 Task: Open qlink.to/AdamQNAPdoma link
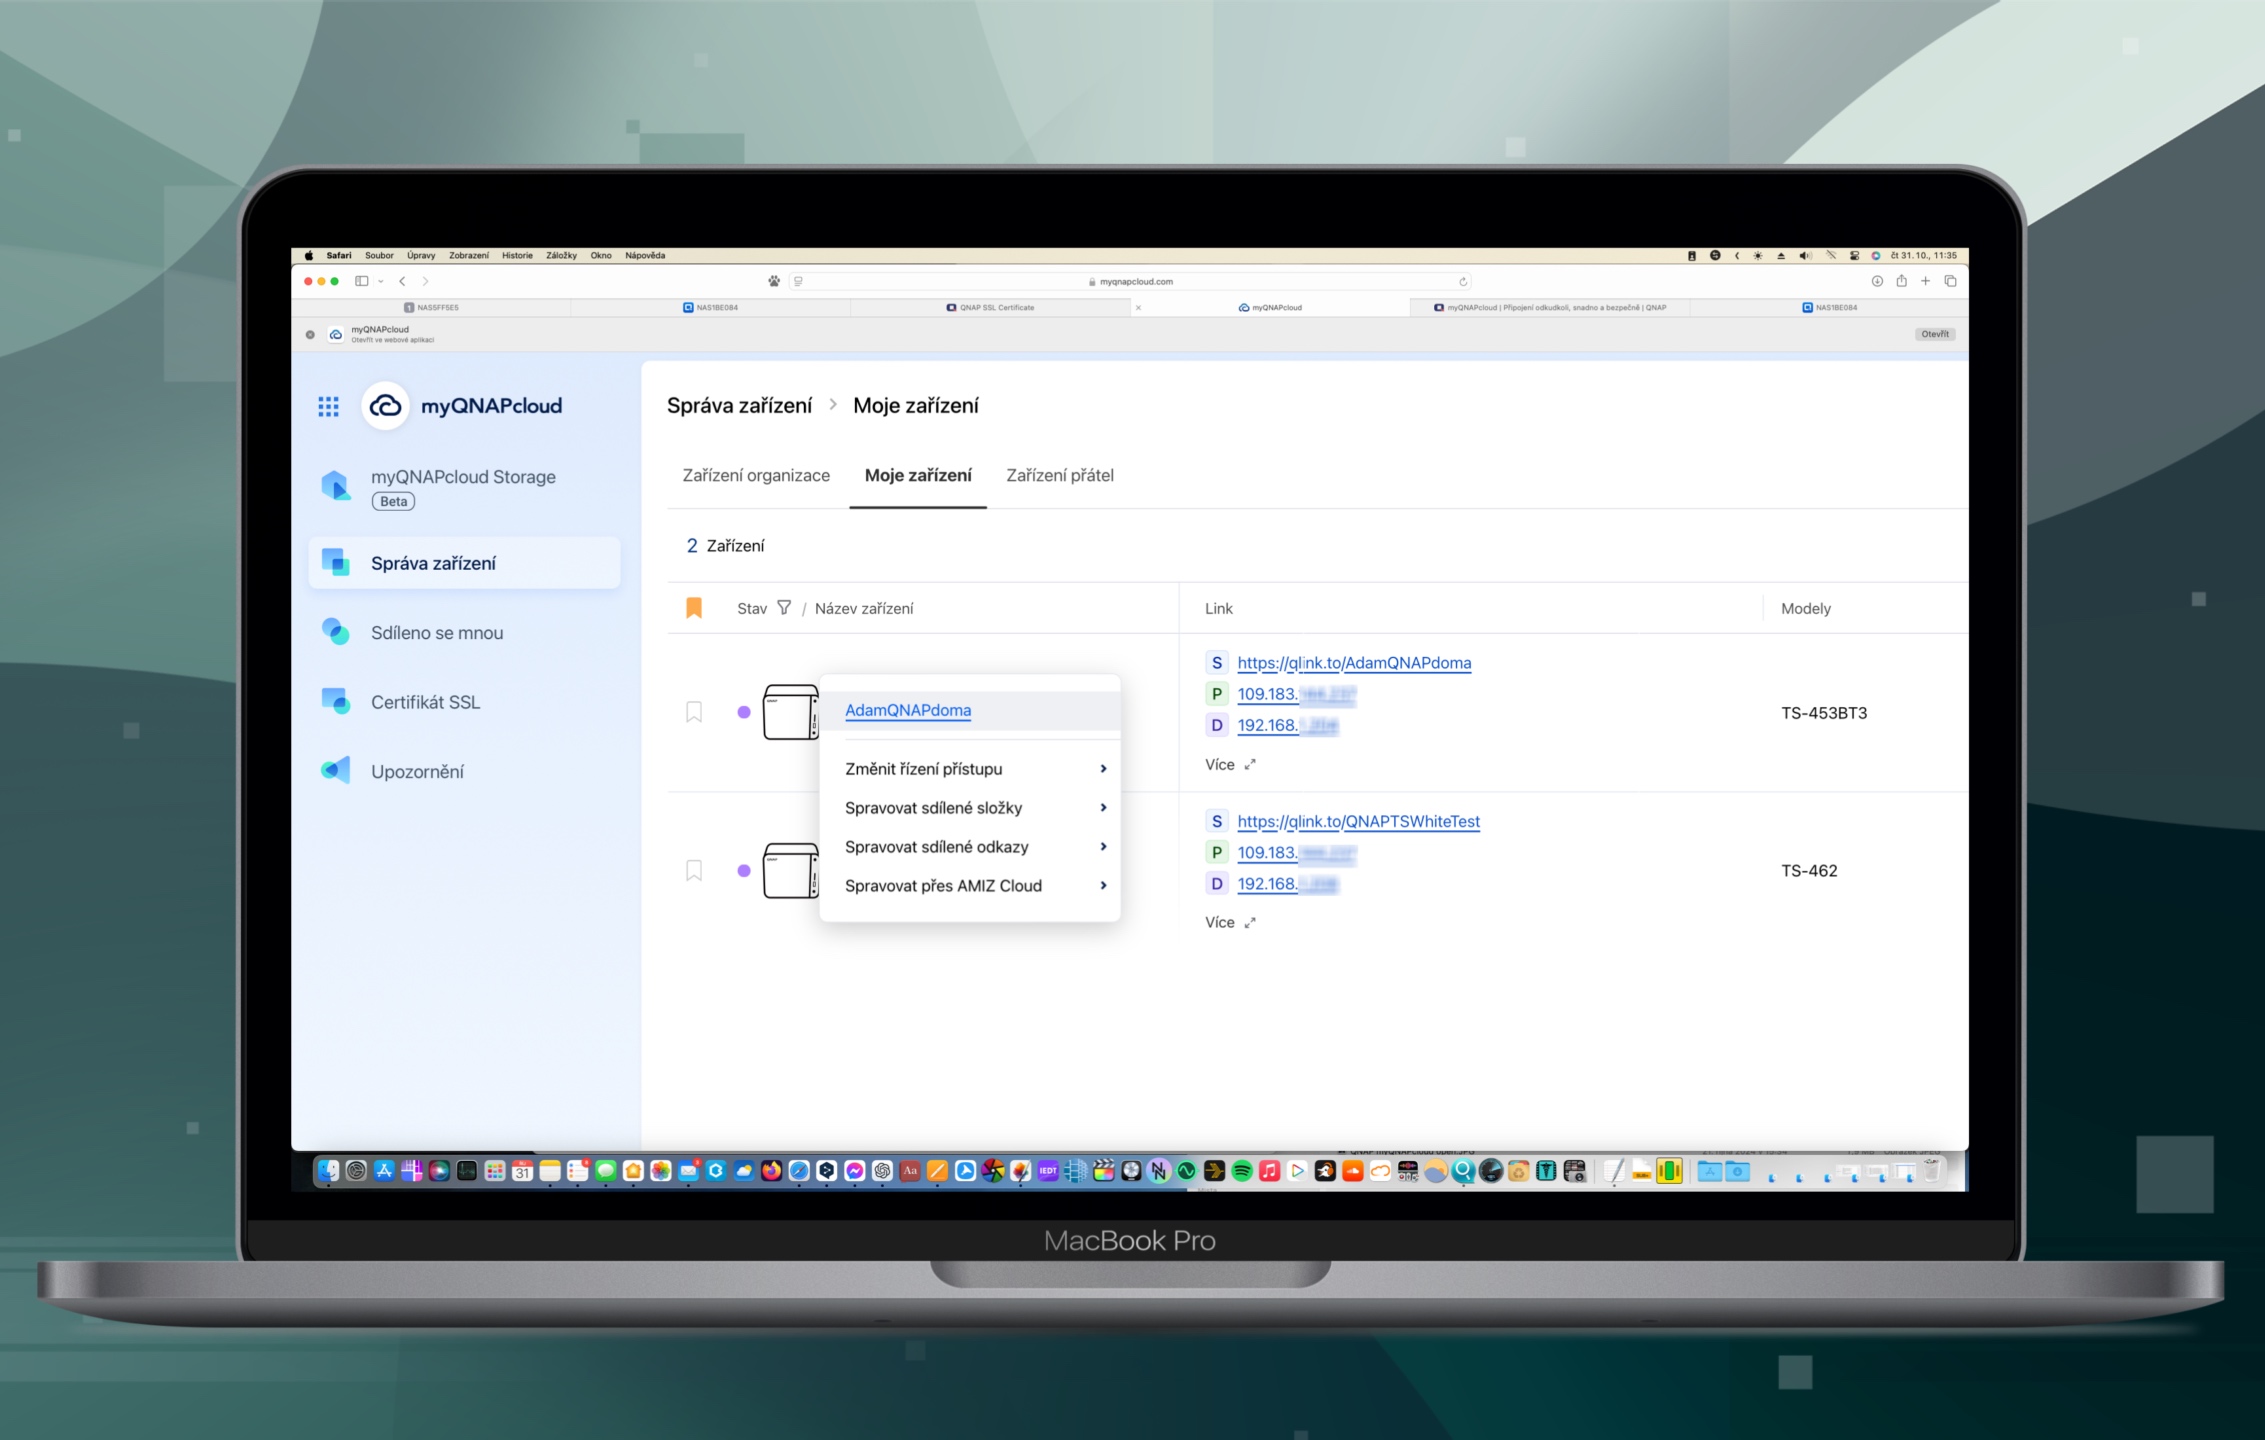pos(1353,662)
